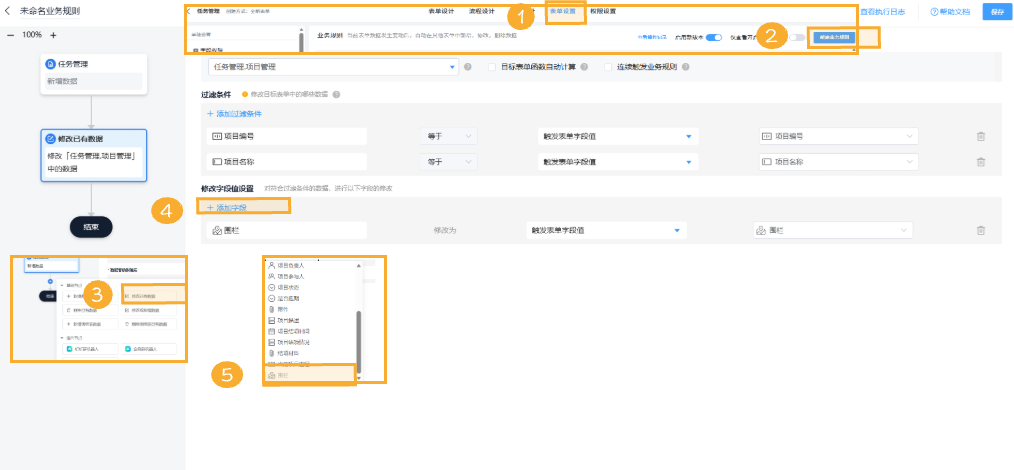Delete the 项目名称 filter condition row

980,162
